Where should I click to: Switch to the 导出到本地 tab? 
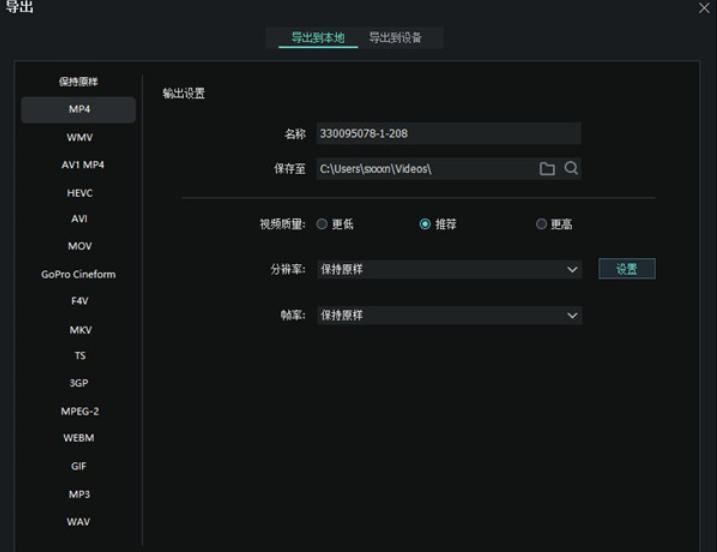318,38
